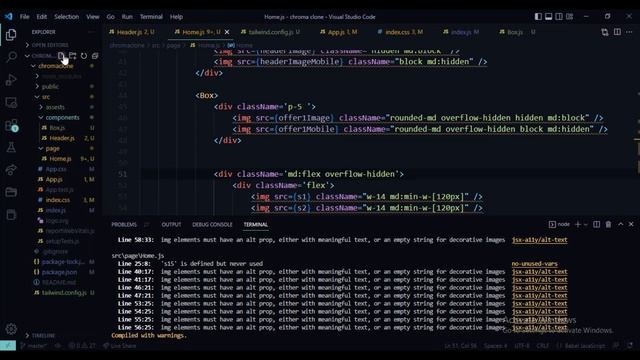Viewport: 640px width, 360px height.
Task: Maximize panel size with chevron up
Action: tap(620, 224)
